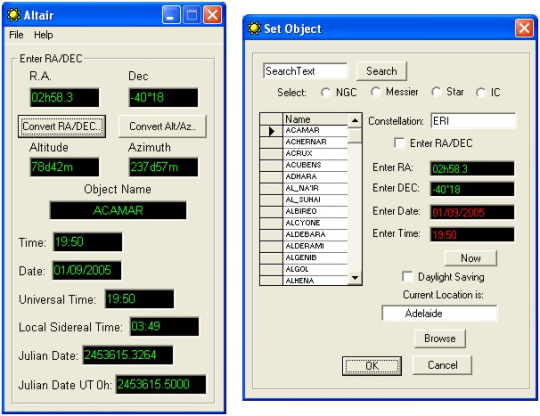This screenshot has height=416, width=540.
Task: Confirm with the OK button
Action: pyautogui.click(x=372, y=366)
